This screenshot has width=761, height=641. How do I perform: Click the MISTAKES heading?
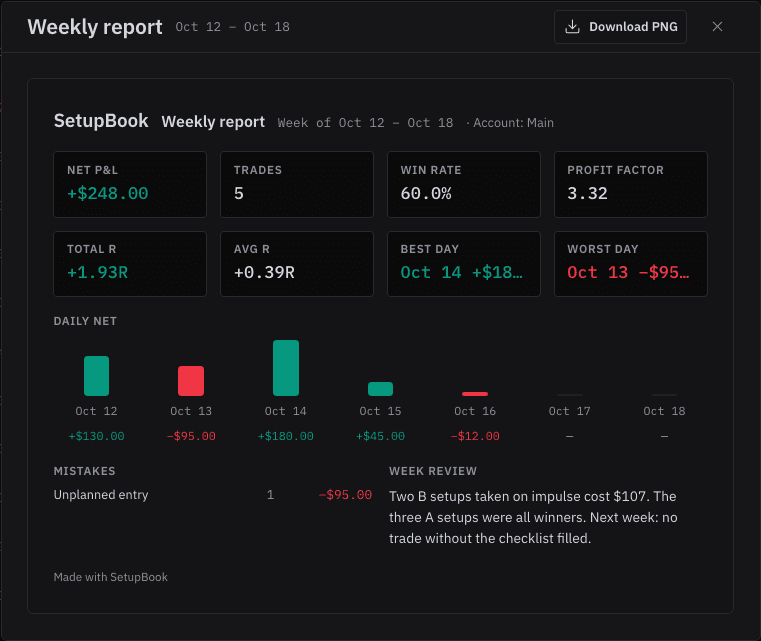[84, 471]
